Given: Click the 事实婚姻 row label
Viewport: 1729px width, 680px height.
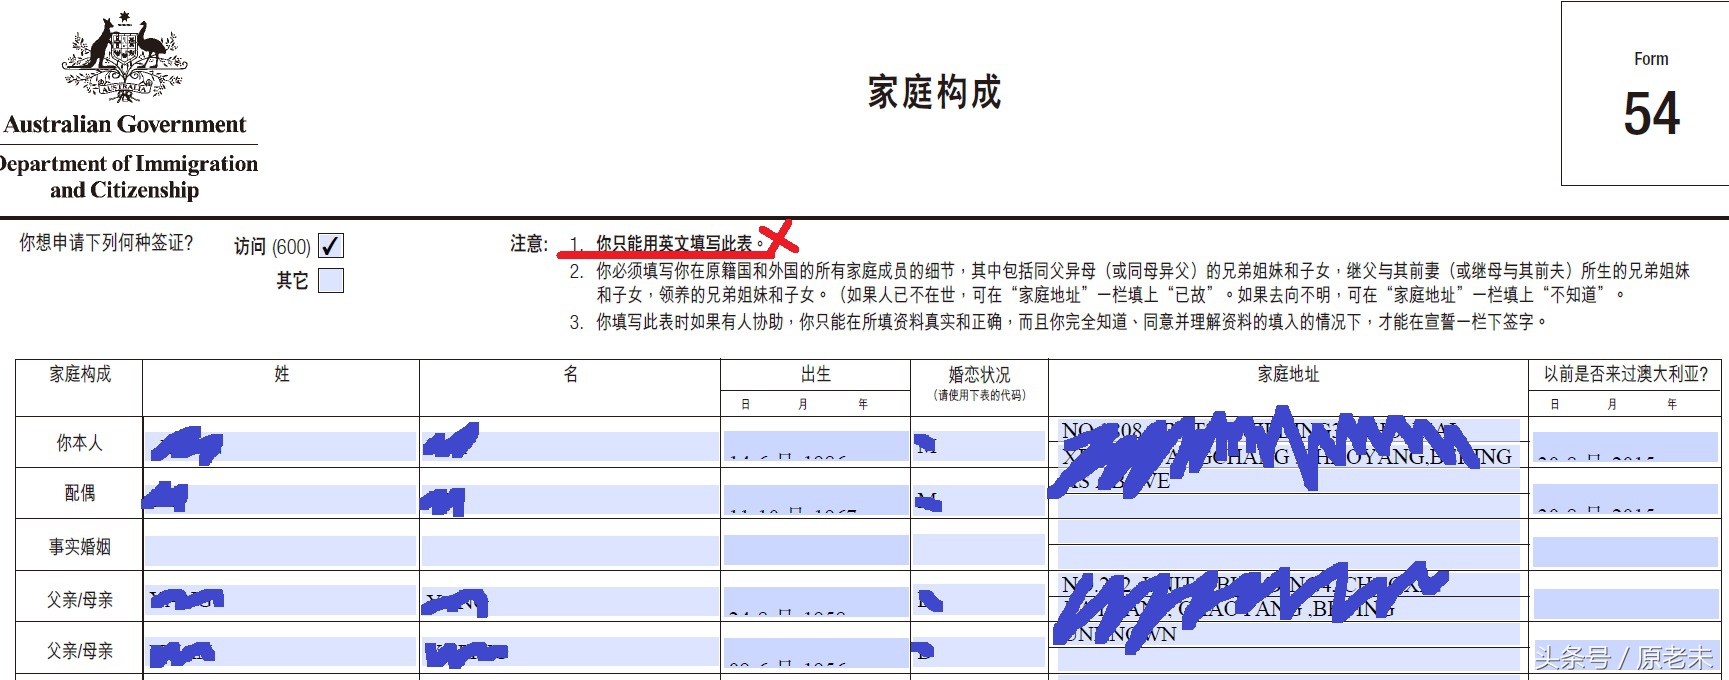Looking at the screenshot, I should click(80, 547).
